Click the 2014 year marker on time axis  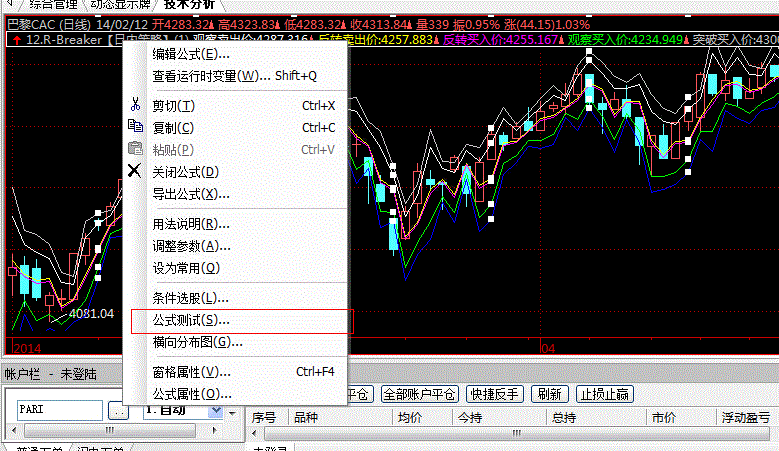[x=27, y=348]
